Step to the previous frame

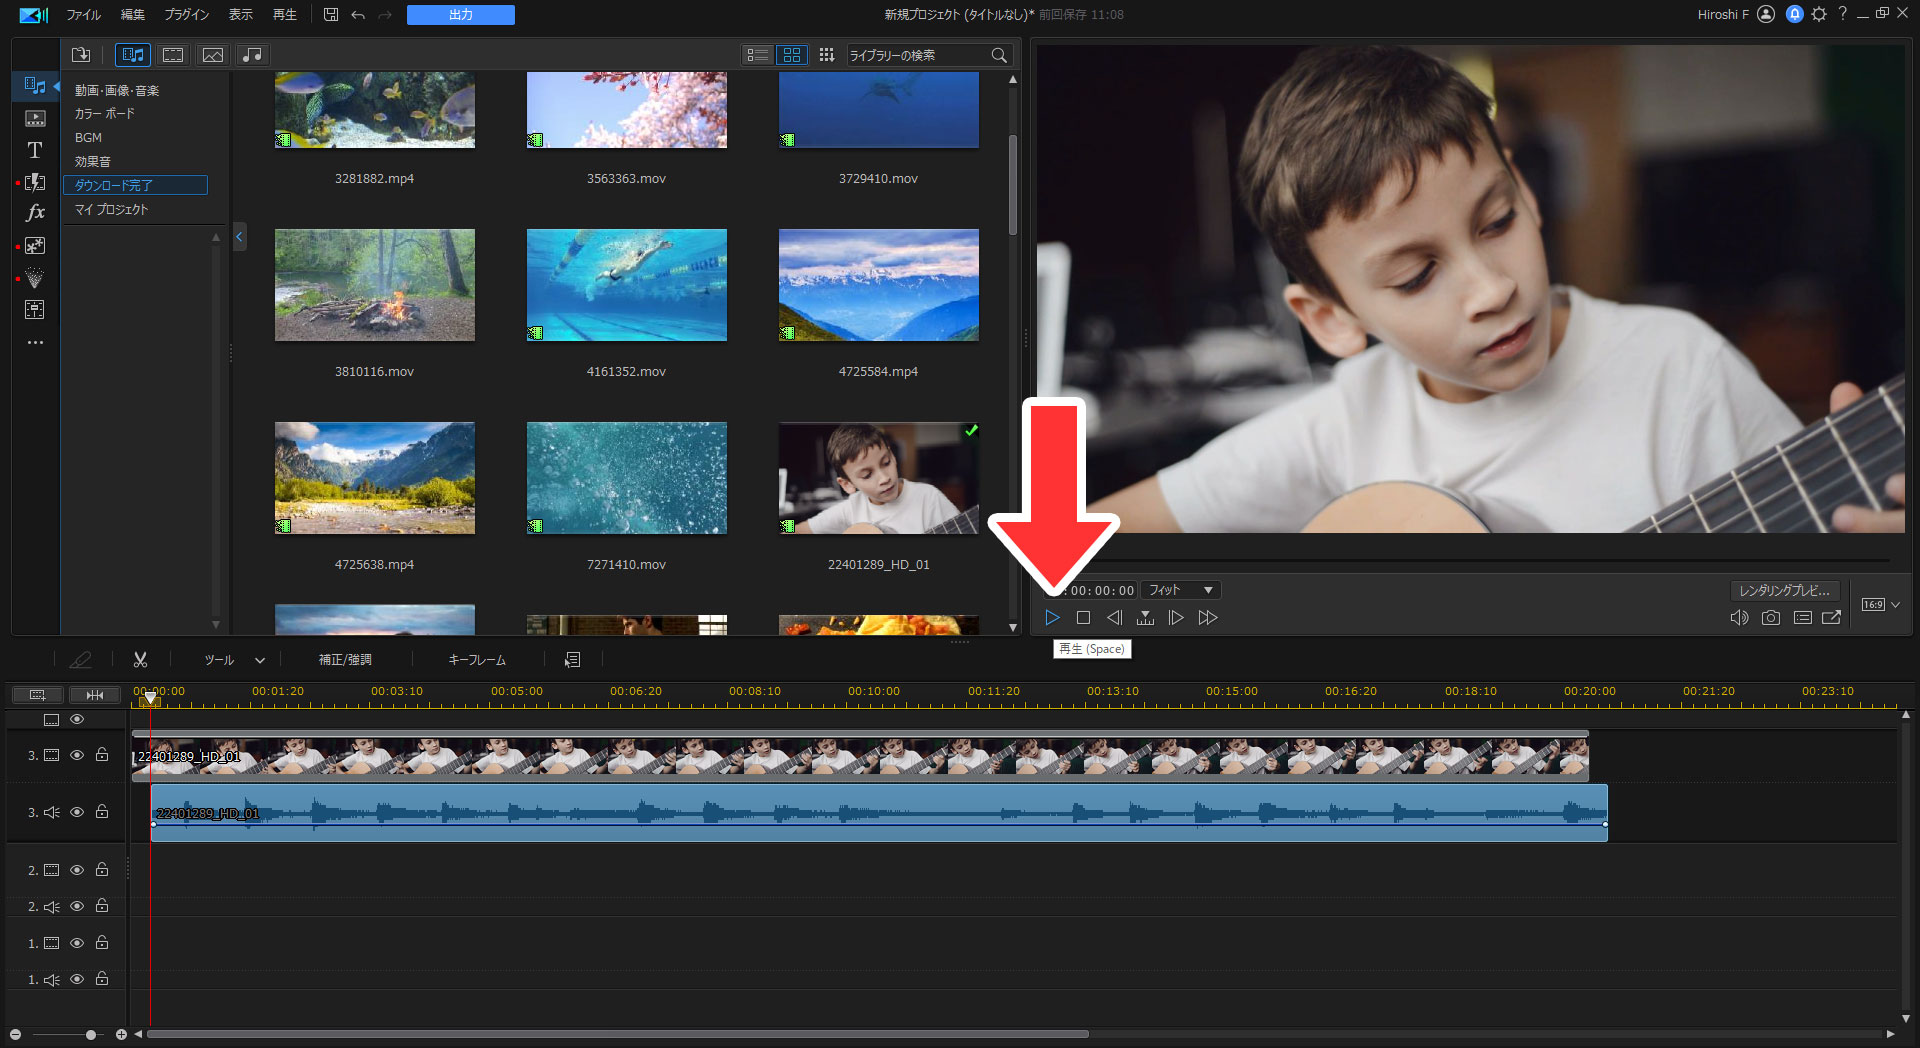click(1114, 618)
